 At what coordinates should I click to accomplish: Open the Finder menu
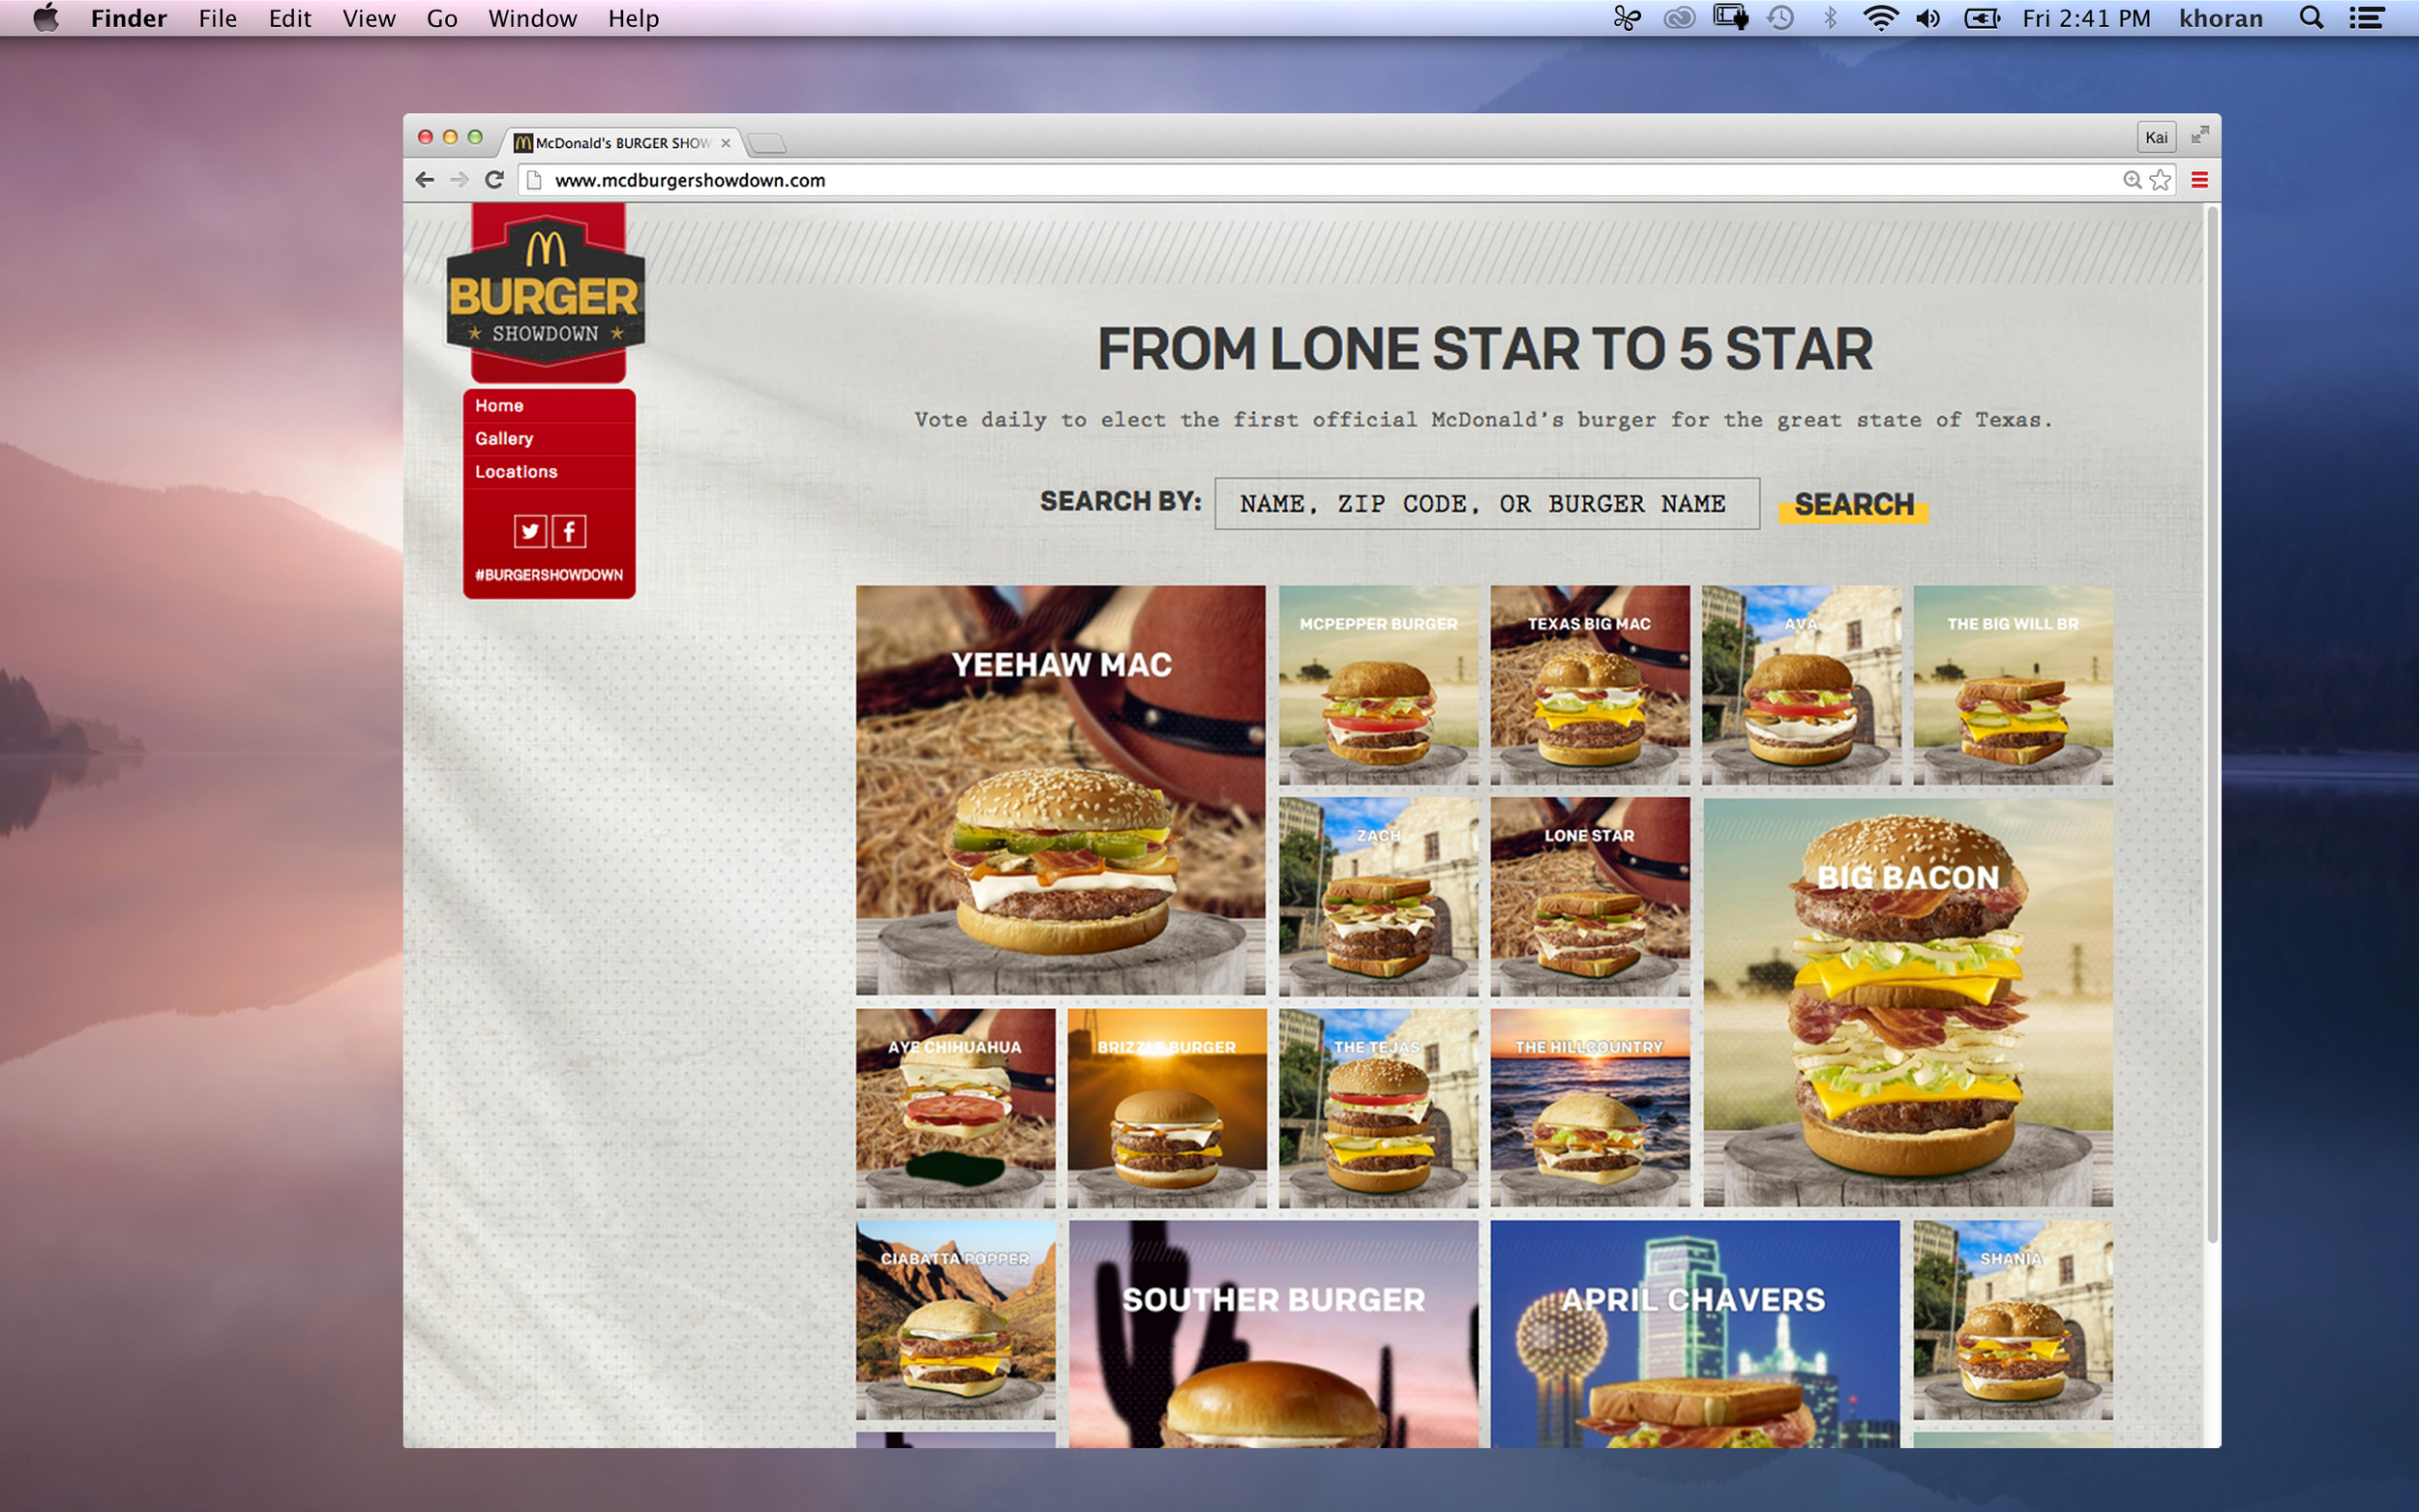click(128, 18)
